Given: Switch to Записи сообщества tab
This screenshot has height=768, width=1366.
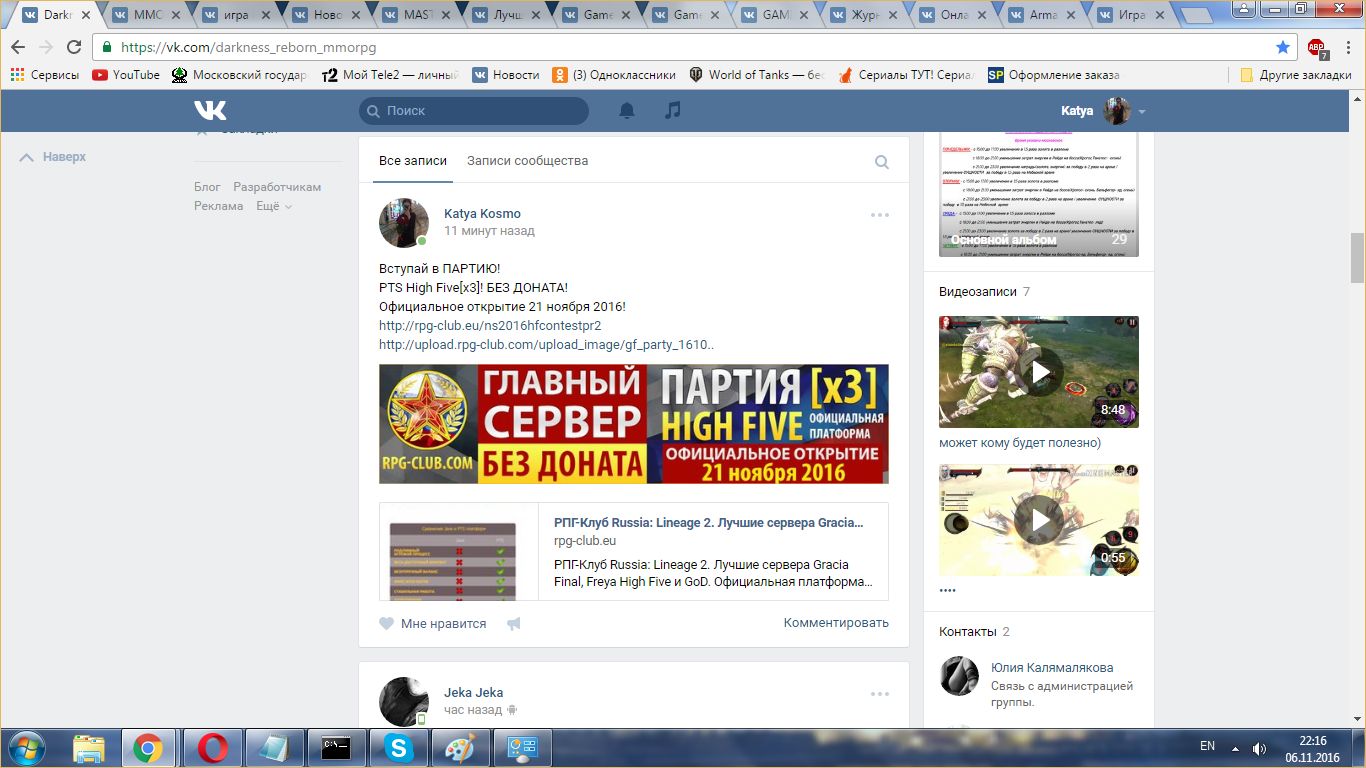Looking at the screenshot, I should pos(527,161).
